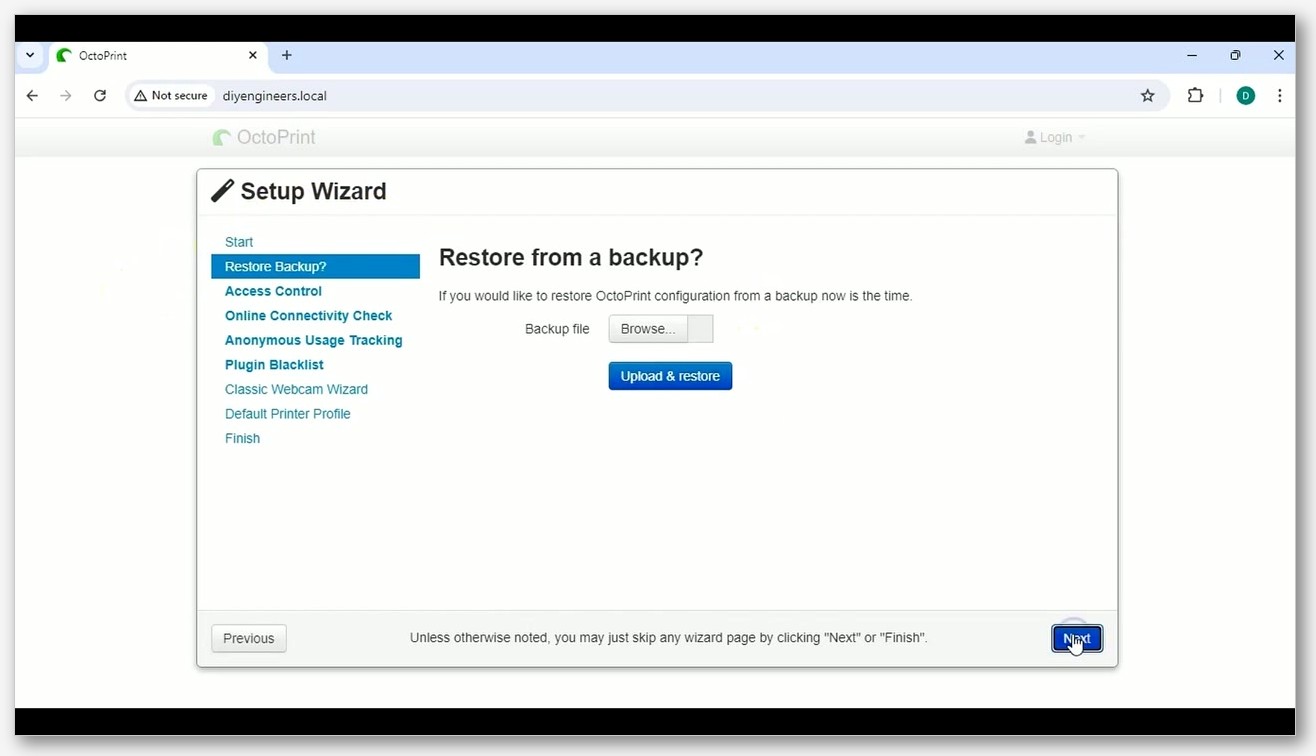Image resolution: width=1316 pixels, height=756 pixels.
Task: Jump to the Finish step
Action: [242, 438]
